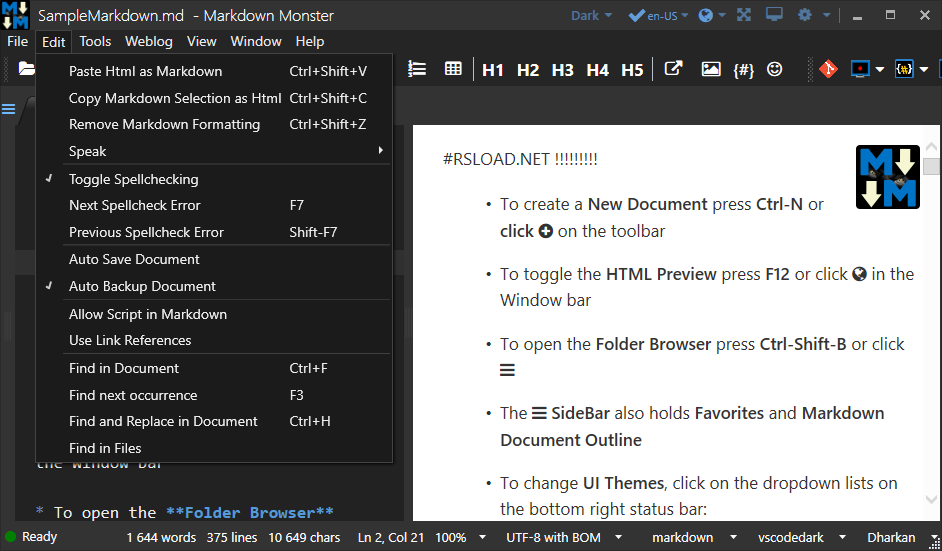Select Remove Markdown Formatting entry
The height and width of the screenshot is (551, 942).
click(164, 124)
